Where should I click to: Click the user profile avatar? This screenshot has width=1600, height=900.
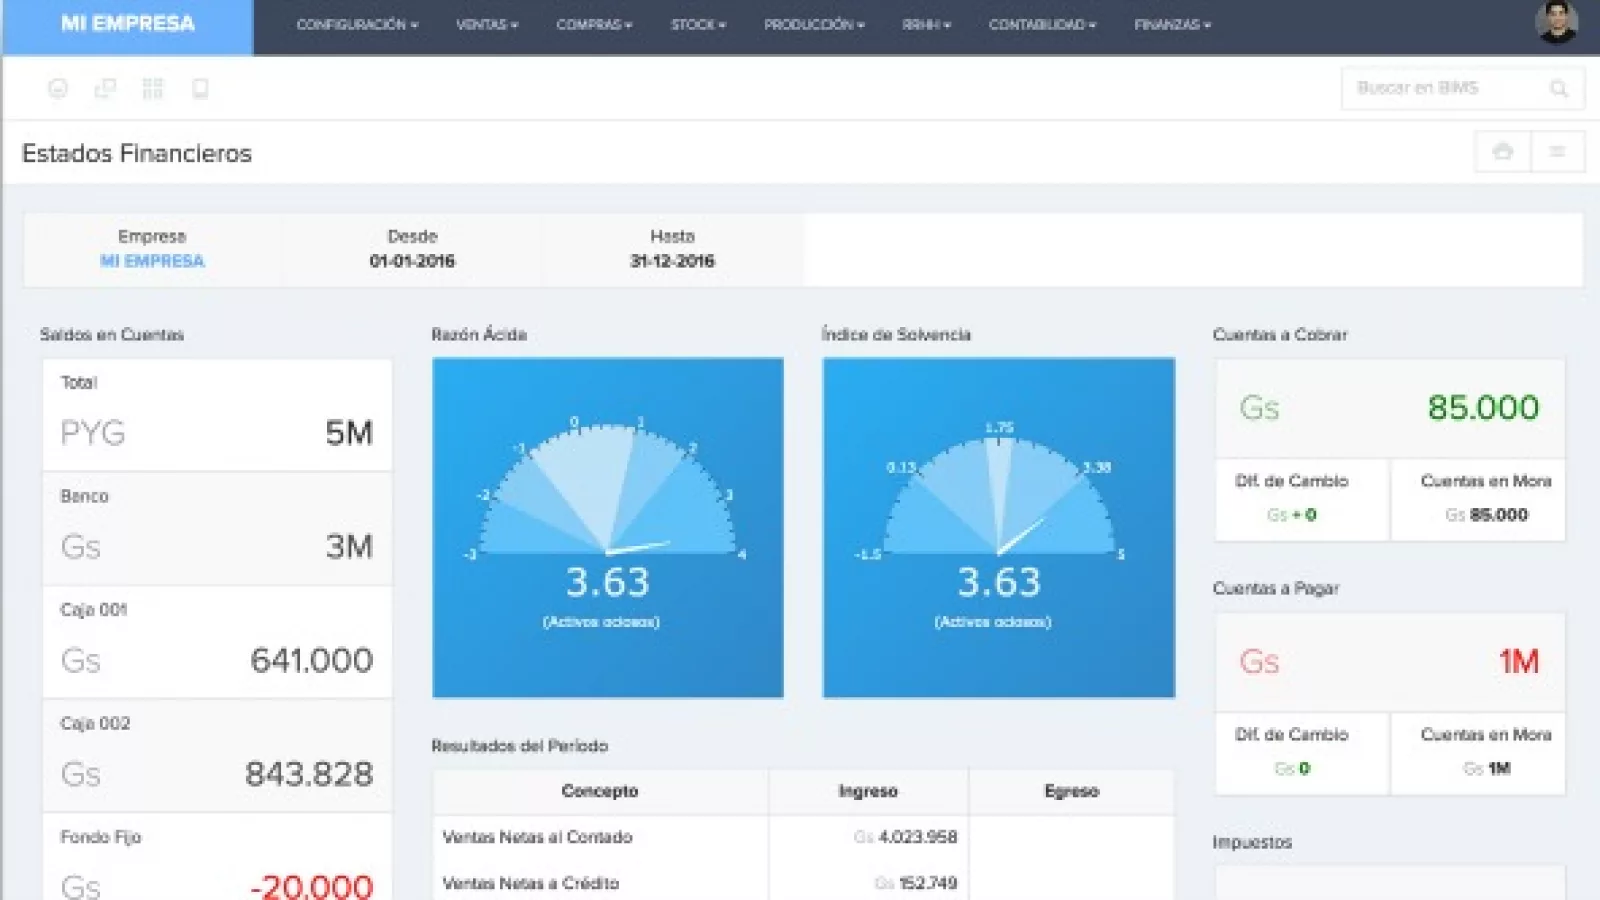(1556, 23)
